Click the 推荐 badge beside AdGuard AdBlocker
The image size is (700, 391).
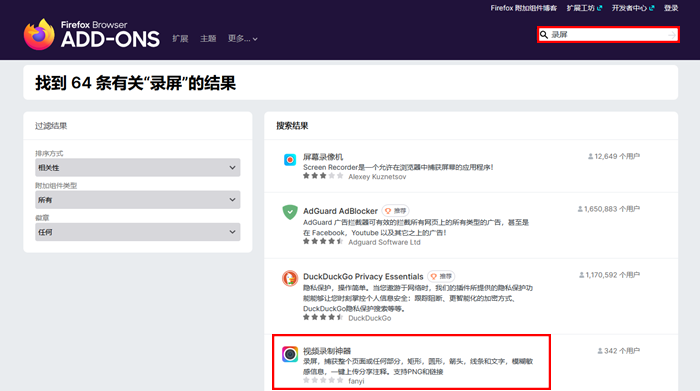pyautogui.click(x=396, y=211)
